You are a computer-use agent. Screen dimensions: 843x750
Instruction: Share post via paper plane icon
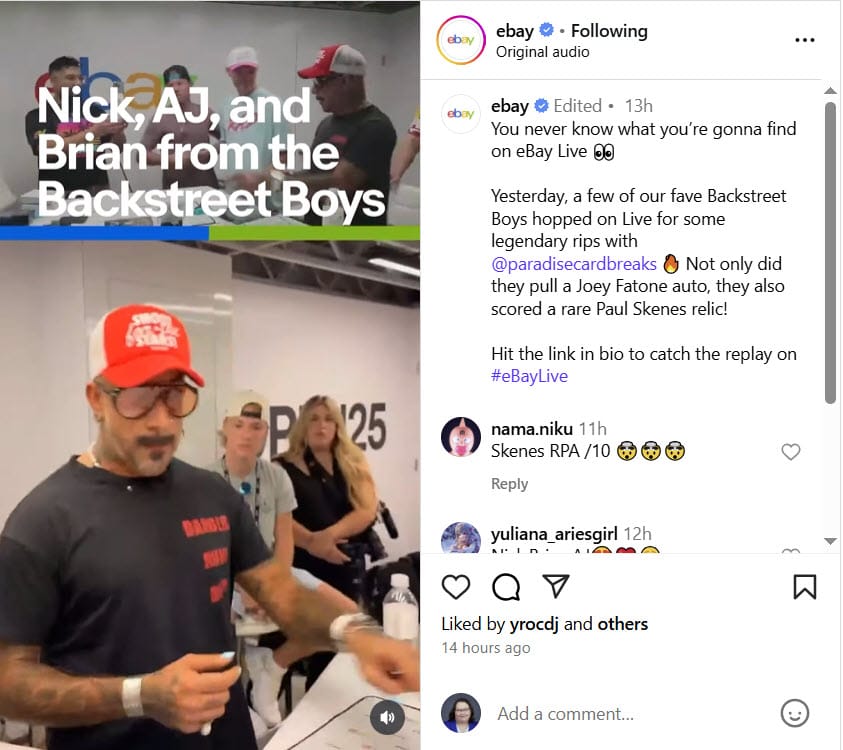click(x=555, y=586)
